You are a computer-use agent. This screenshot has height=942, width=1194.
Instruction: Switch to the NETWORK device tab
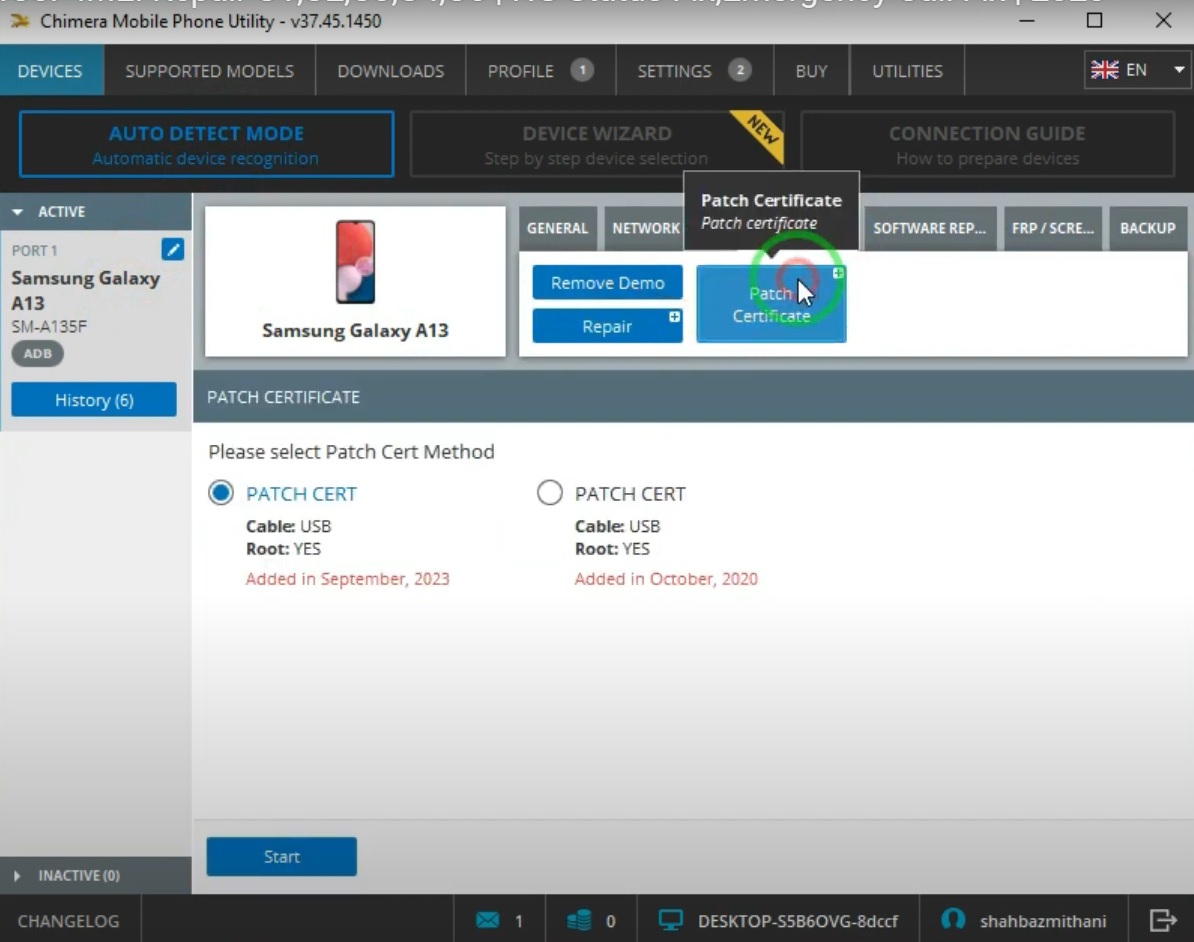[x=645, y=228]
